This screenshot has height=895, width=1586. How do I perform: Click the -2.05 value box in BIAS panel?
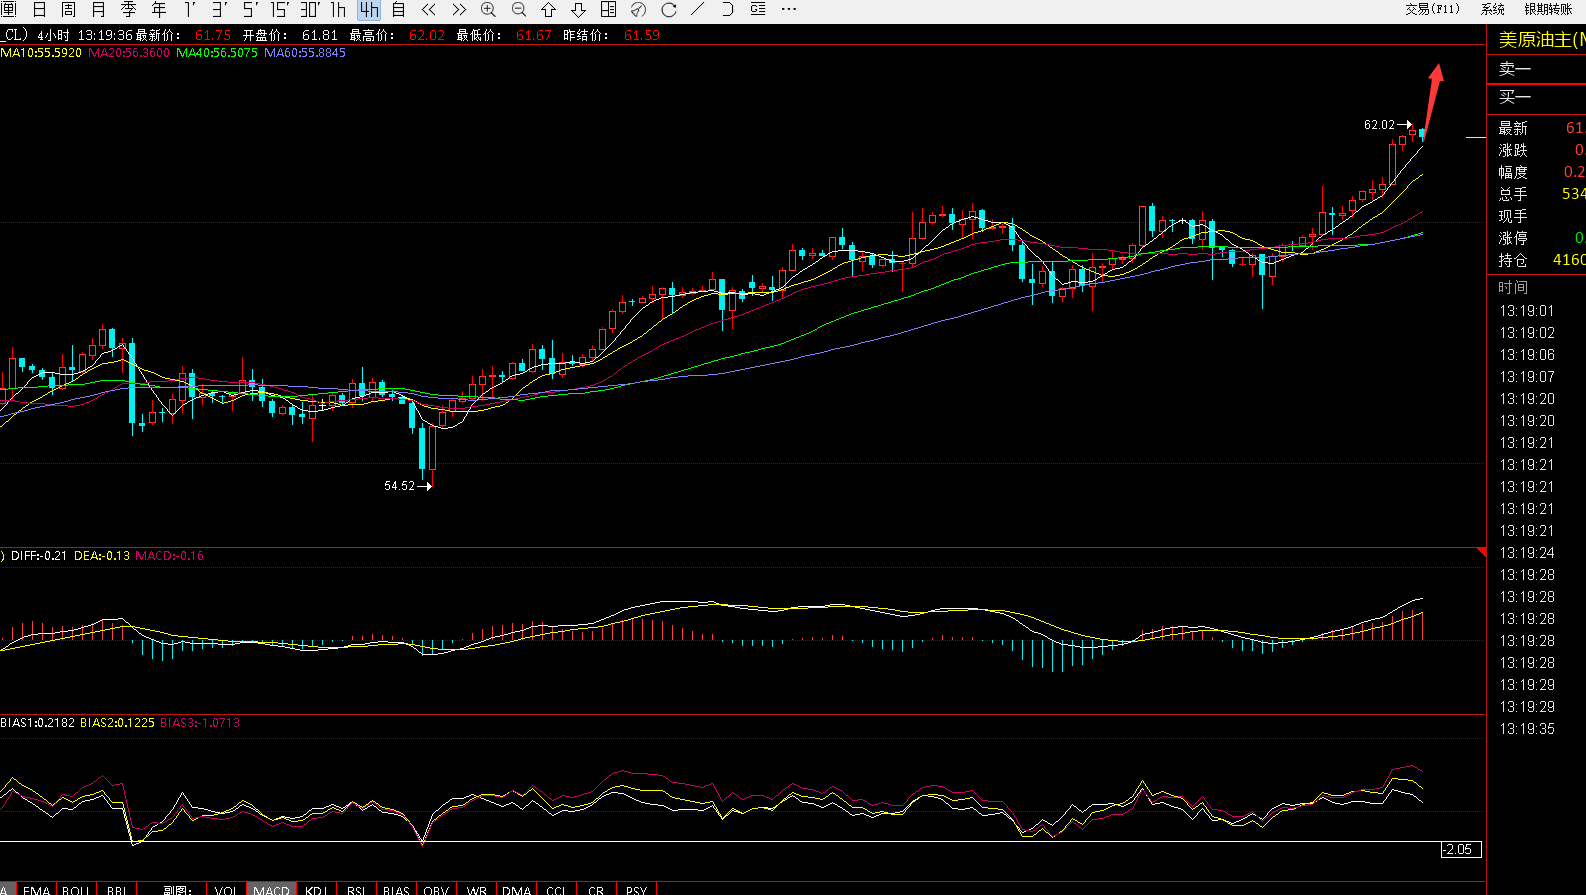[1459, 849]
